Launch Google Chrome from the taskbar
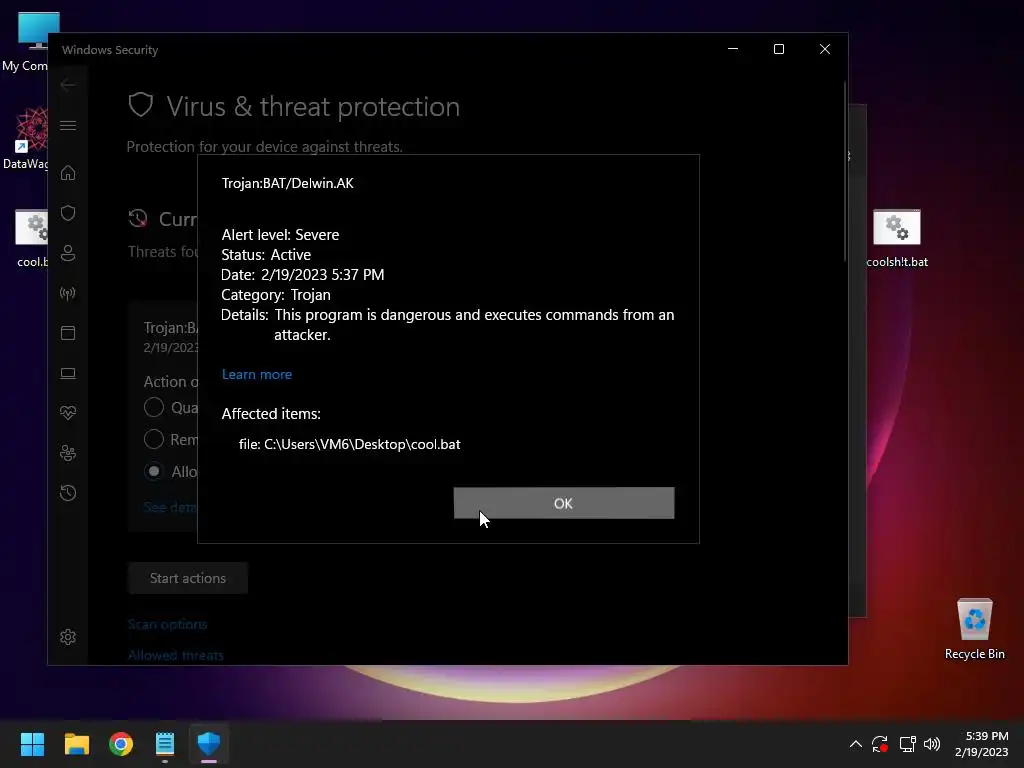The width and height of the screenshot is (1024, 768). coord(121,744)
